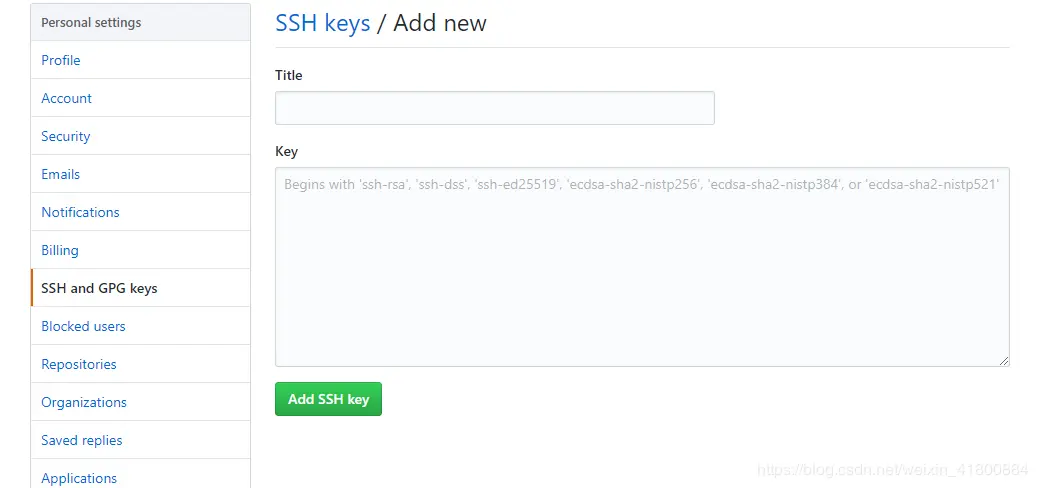Click the Title field label
The image size is (1038, 488).
click(x=289, y=75)
